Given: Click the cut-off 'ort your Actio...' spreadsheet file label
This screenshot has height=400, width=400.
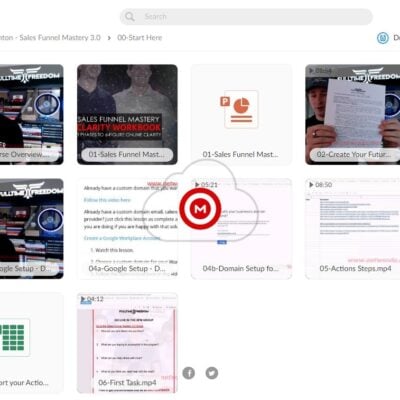Looking at the screenshot, I should (24, 383).
